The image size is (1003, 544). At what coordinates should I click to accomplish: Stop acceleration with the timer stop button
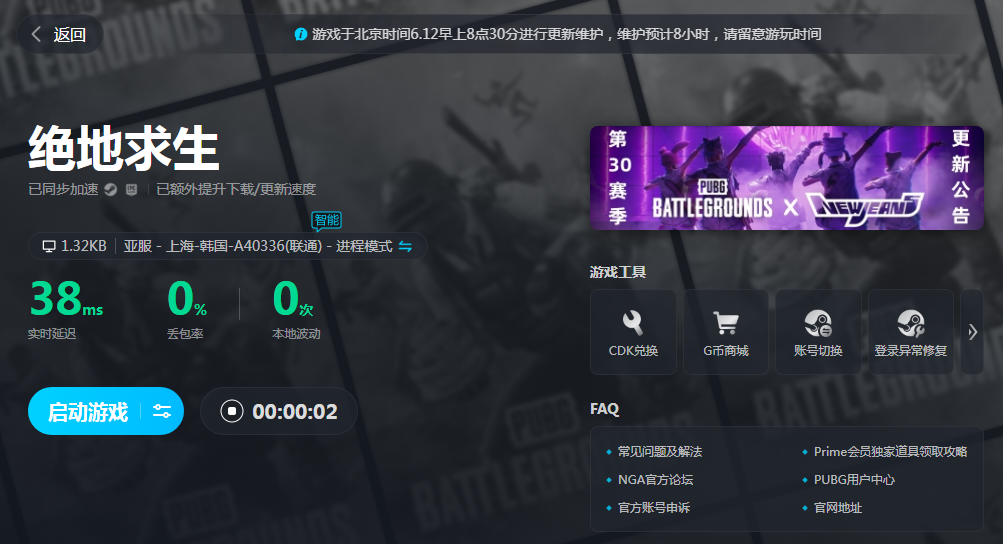coord(232,411)
